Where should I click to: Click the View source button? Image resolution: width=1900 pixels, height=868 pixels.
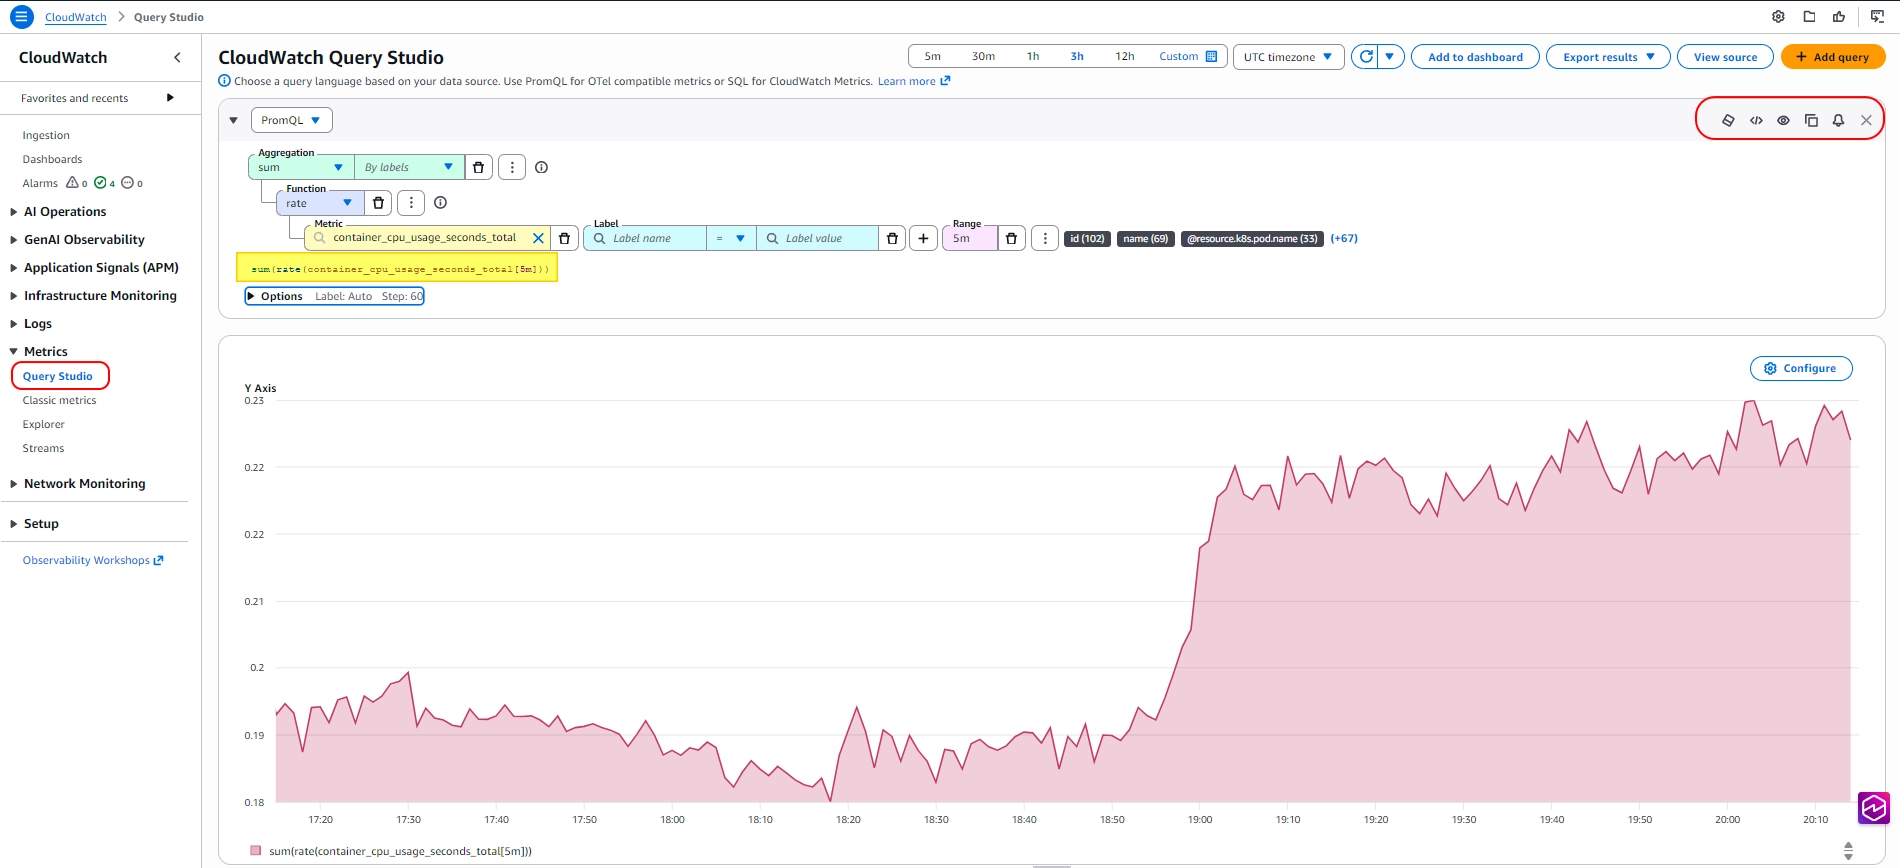(1725, 57)
